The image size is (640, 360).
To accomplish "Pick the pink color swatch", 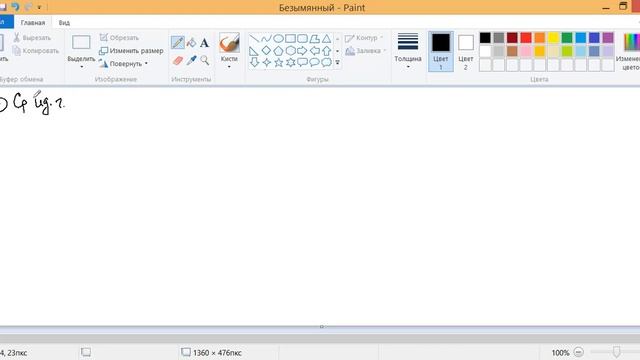I will pyautogui.click(x=526, y=51).
